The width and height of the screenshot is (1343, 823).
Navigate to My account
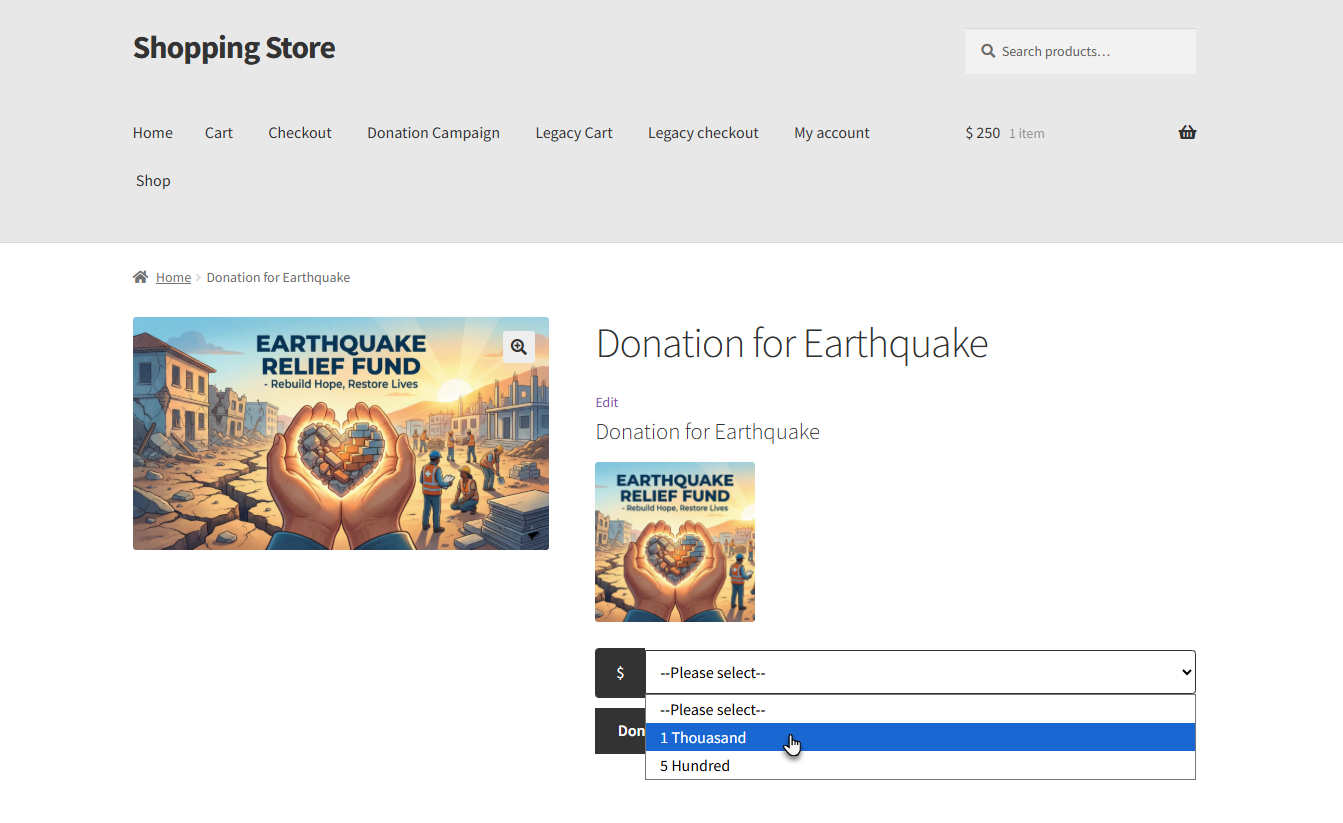coord(831,133)
